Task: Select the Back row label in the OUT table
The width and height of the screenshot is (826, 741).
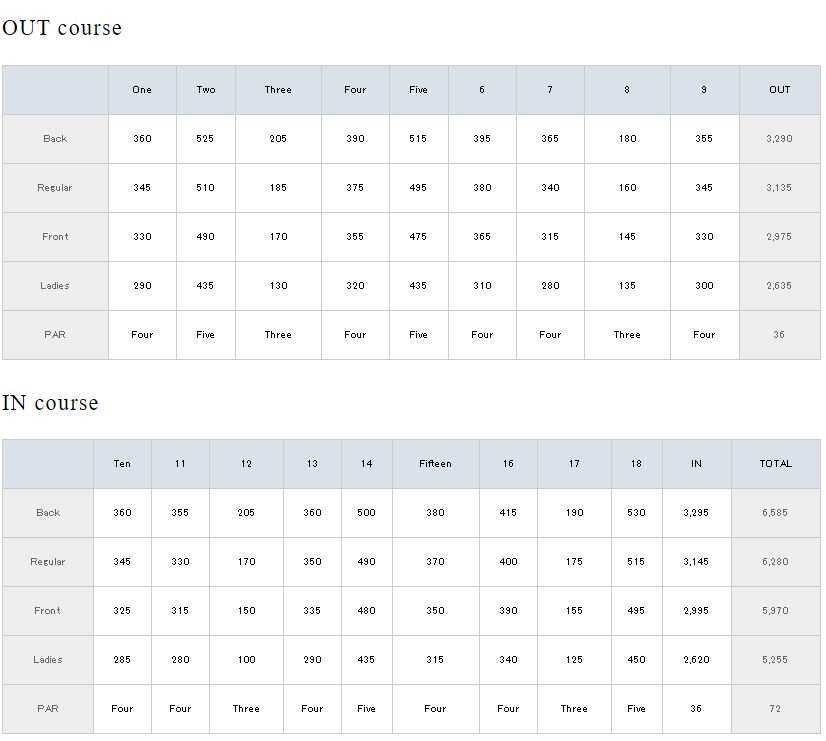Action: pos(55,139)
